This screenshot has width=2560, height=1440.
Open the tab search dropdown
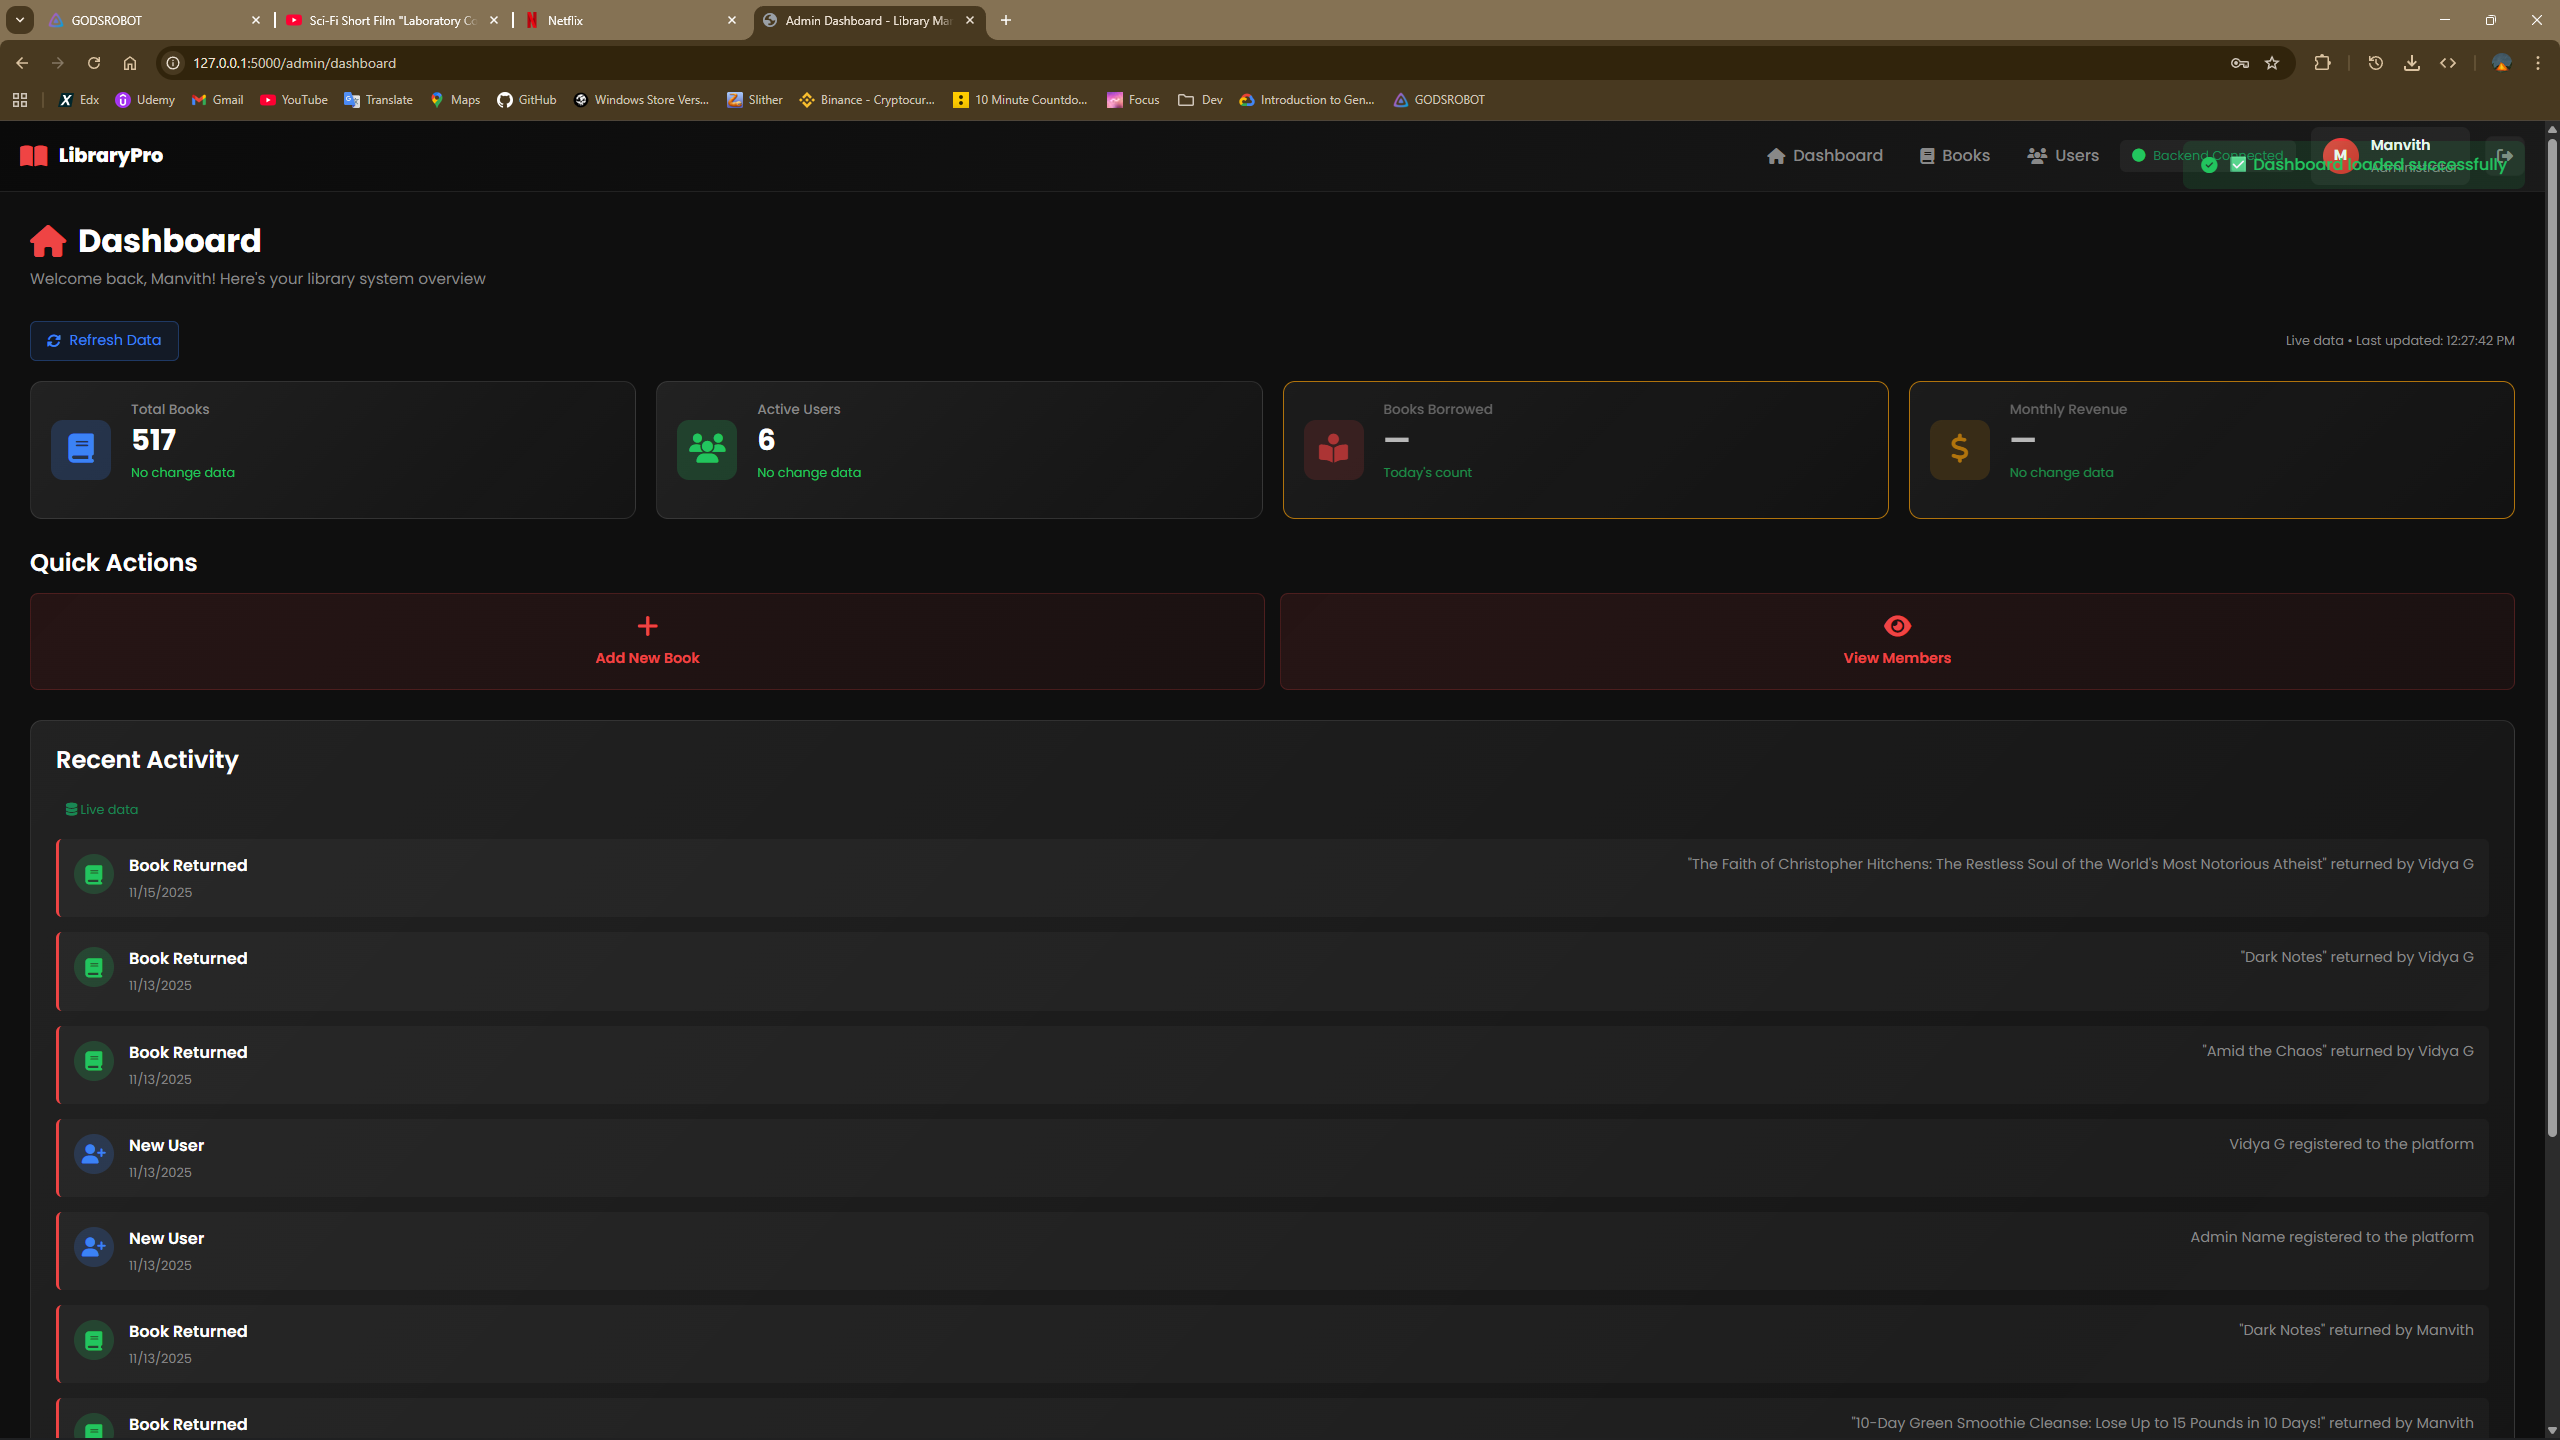[x=19, y=20]
